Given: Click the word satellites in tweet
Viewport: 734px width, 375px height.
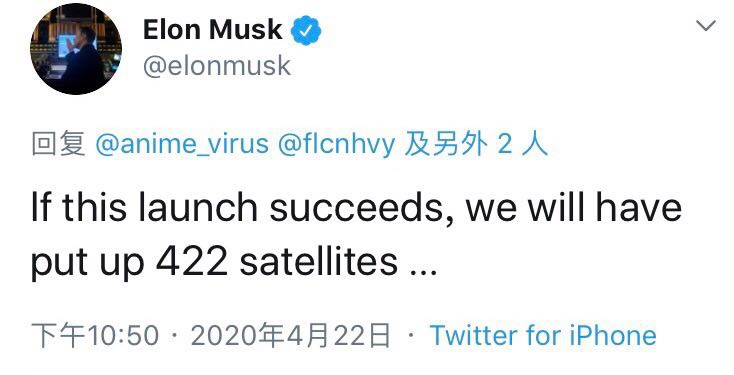Looking at the screenshot, I should (318, 261).
